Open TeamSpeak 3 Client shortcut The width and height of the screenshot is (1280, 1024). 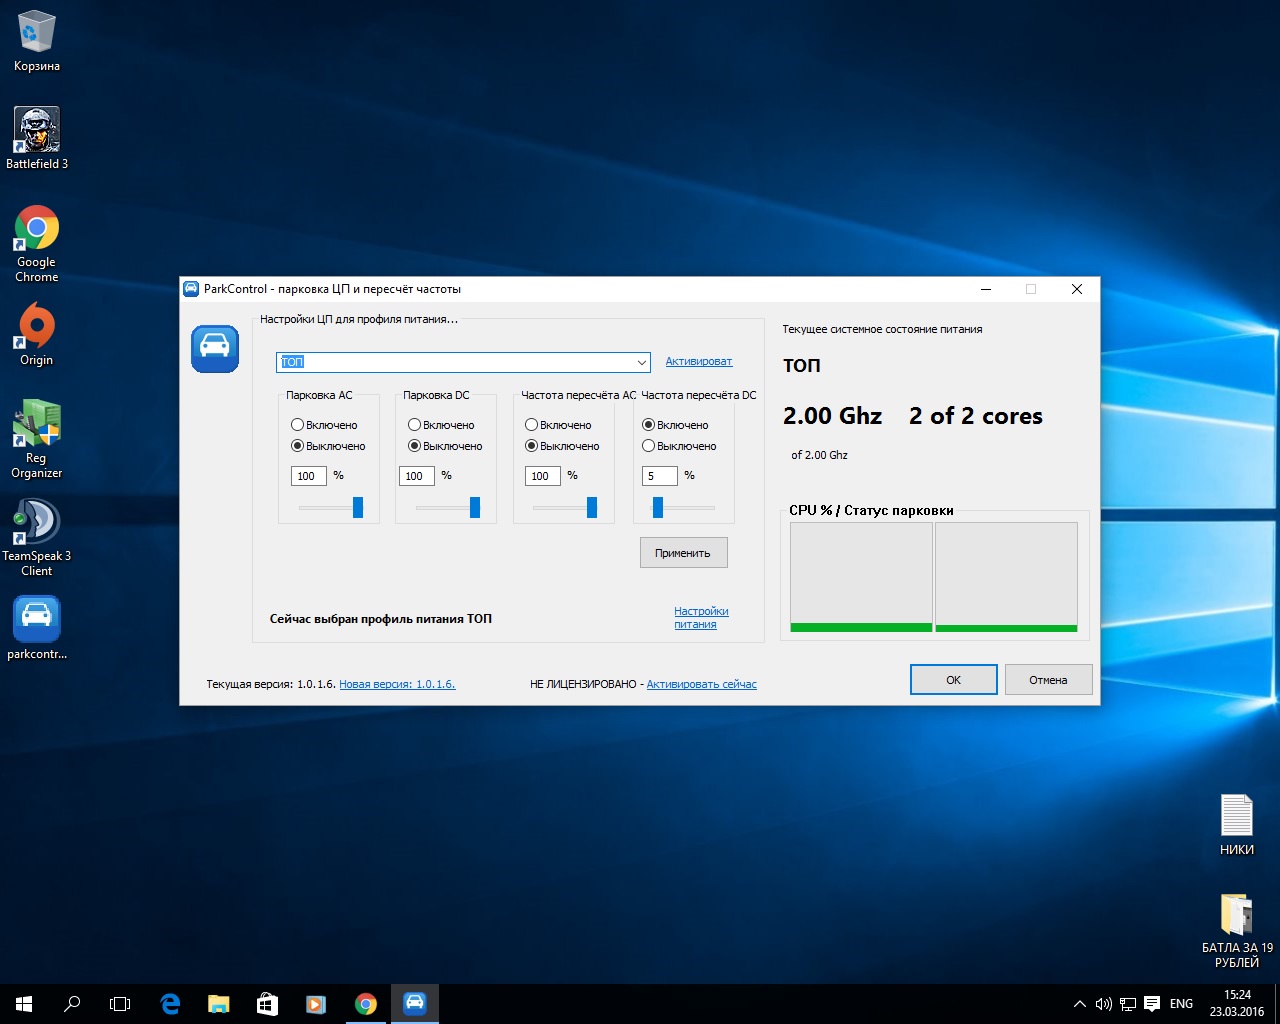pos(37,522)
